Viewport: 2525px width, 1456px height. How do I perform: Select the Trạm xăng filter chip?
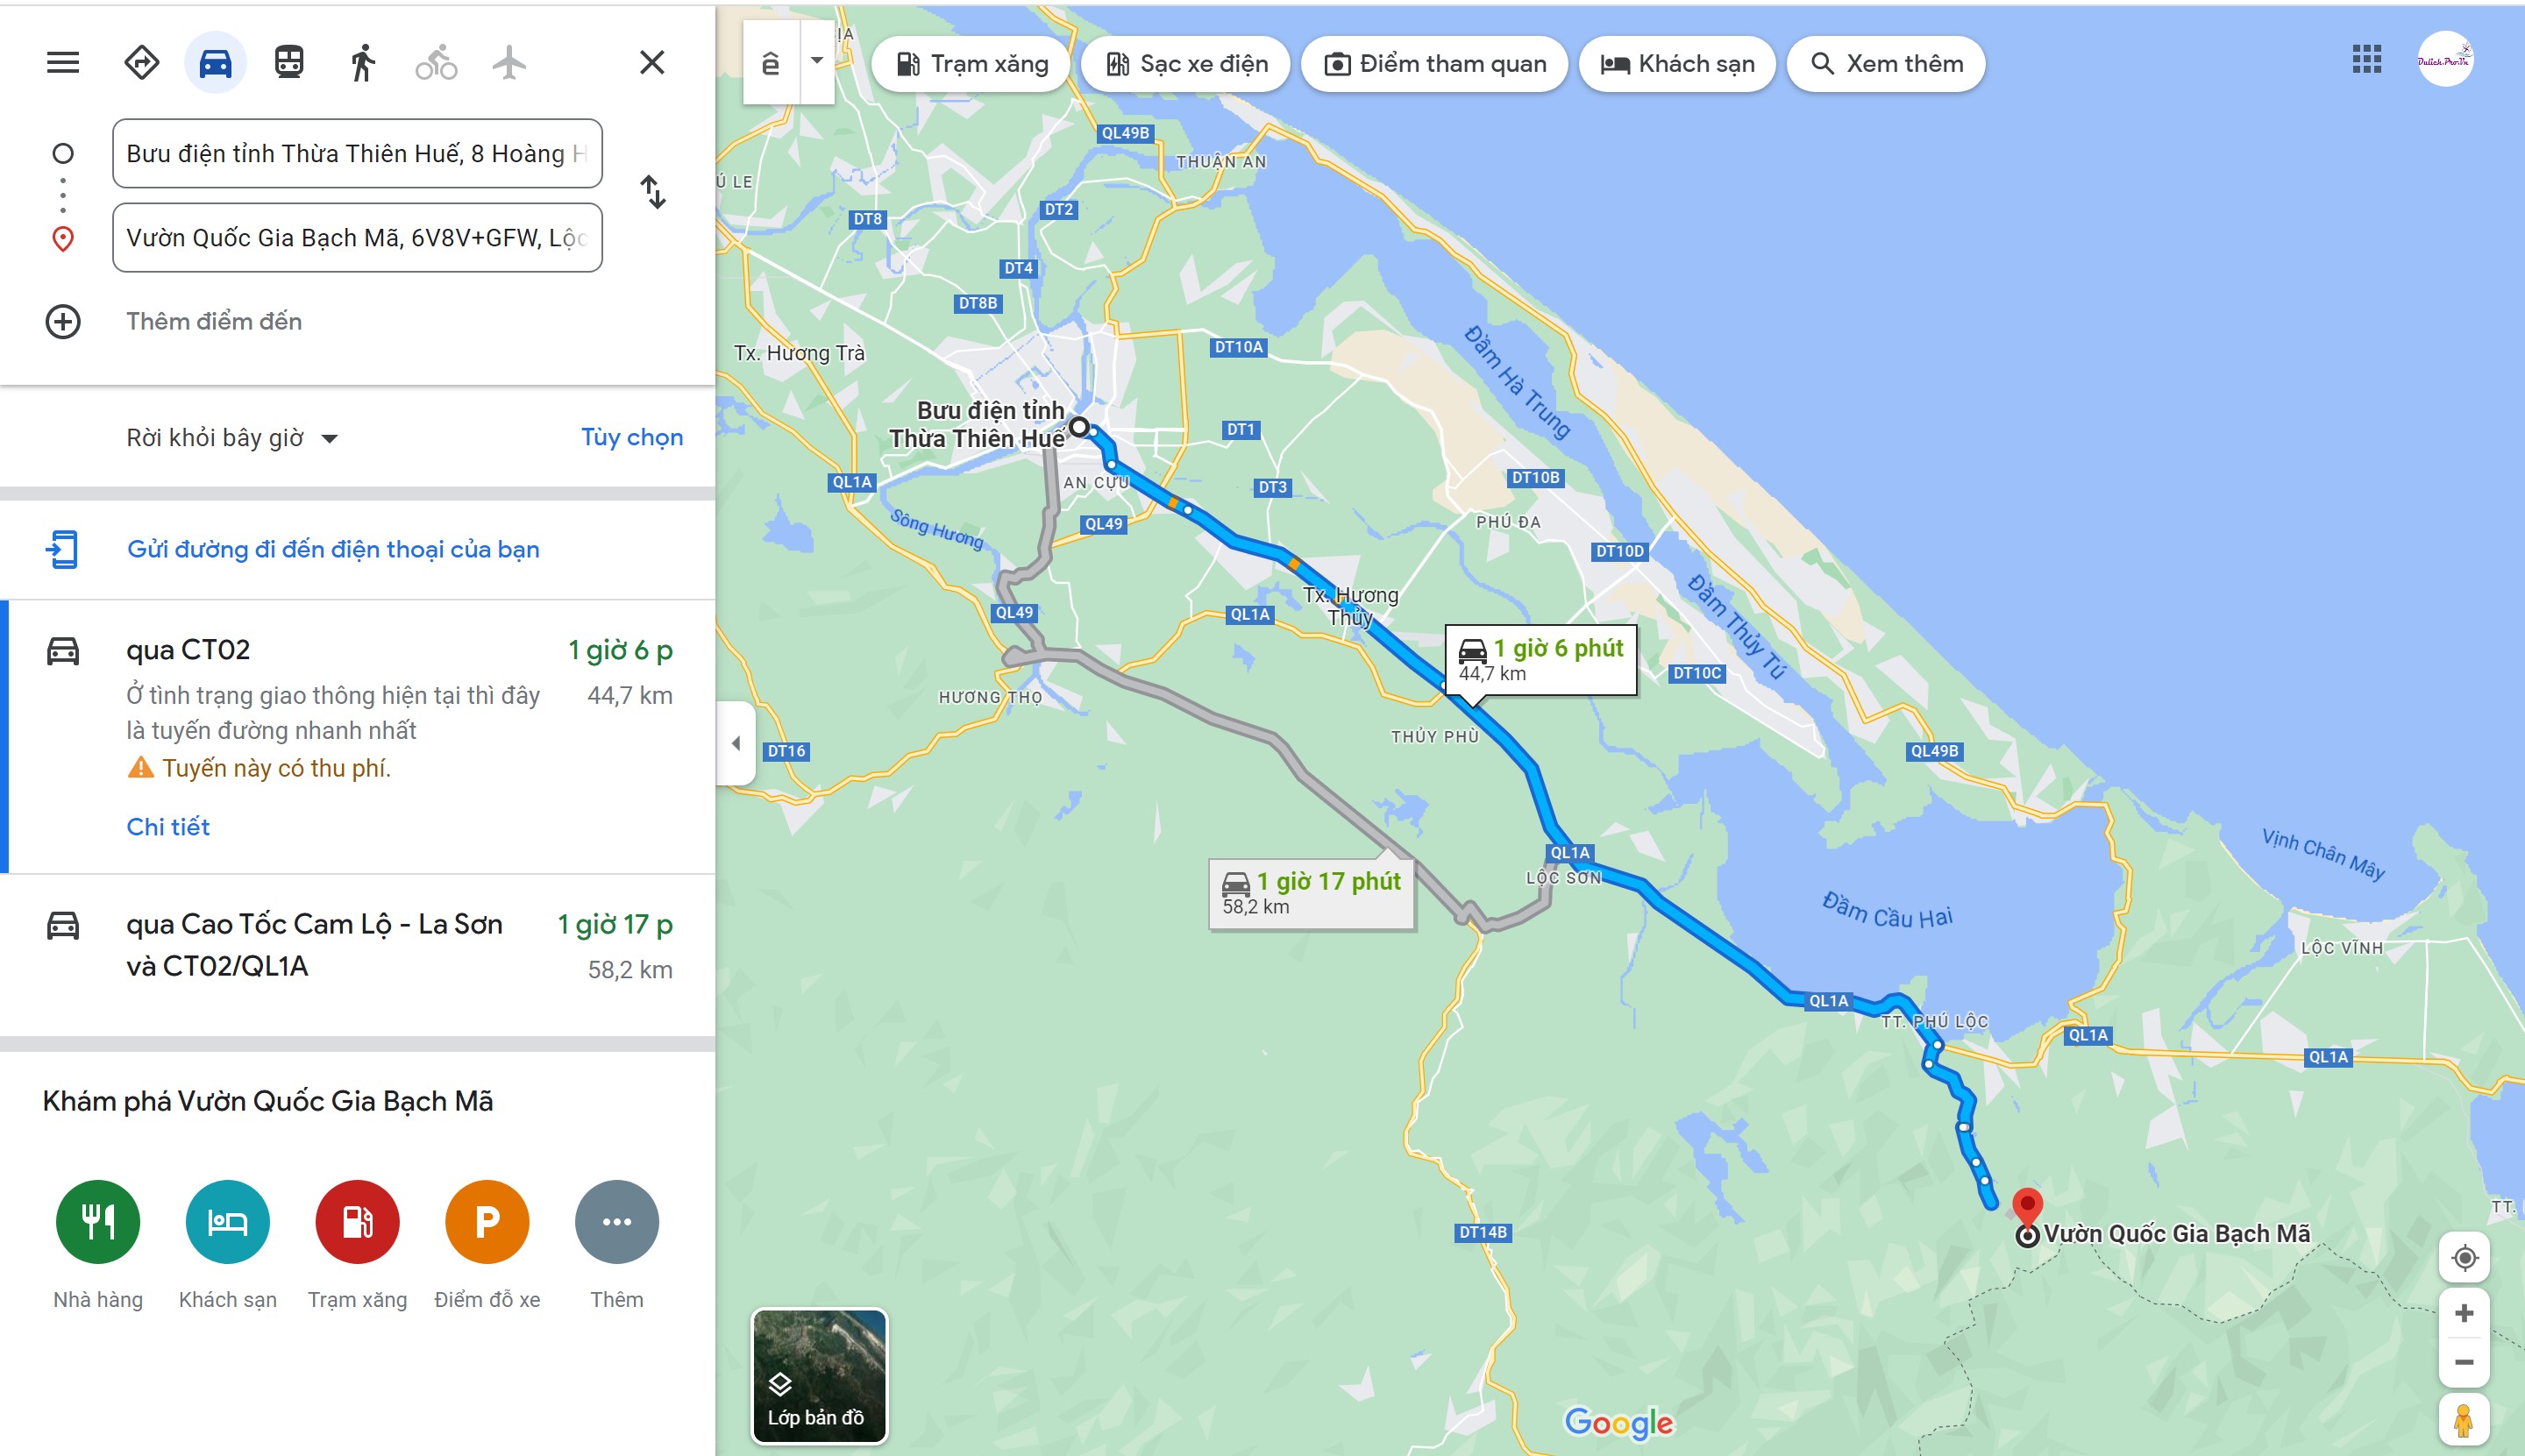(971, 64)
